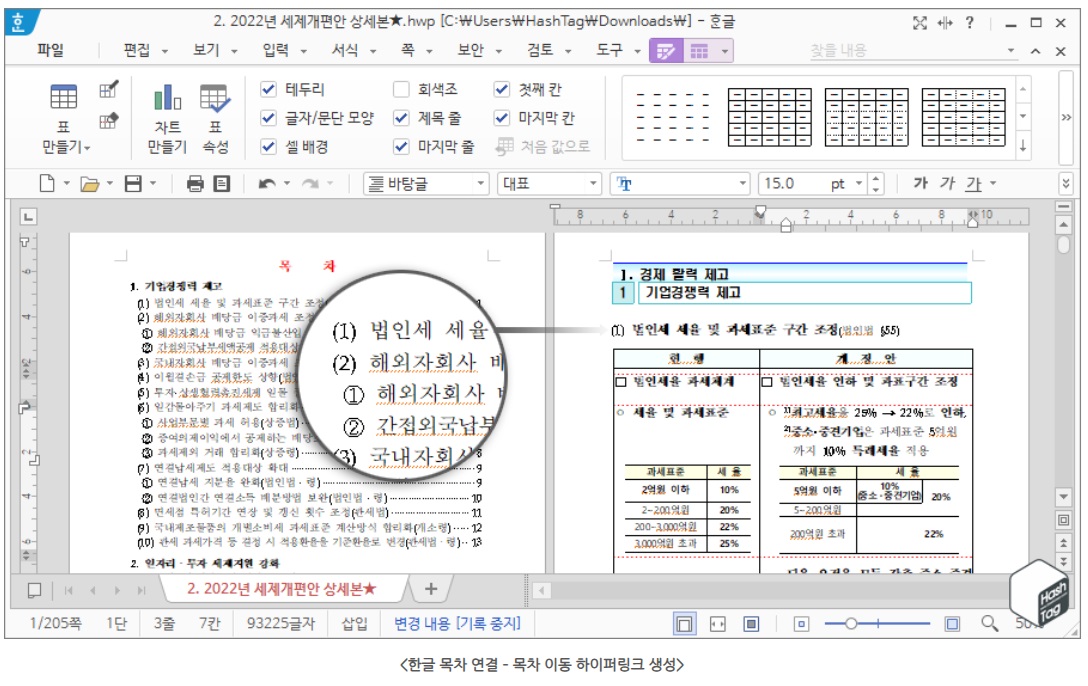Apply underline with the underlined 가 button
Image resolution: width=1088 pixels, height=686 pixels.
(974, 183)
